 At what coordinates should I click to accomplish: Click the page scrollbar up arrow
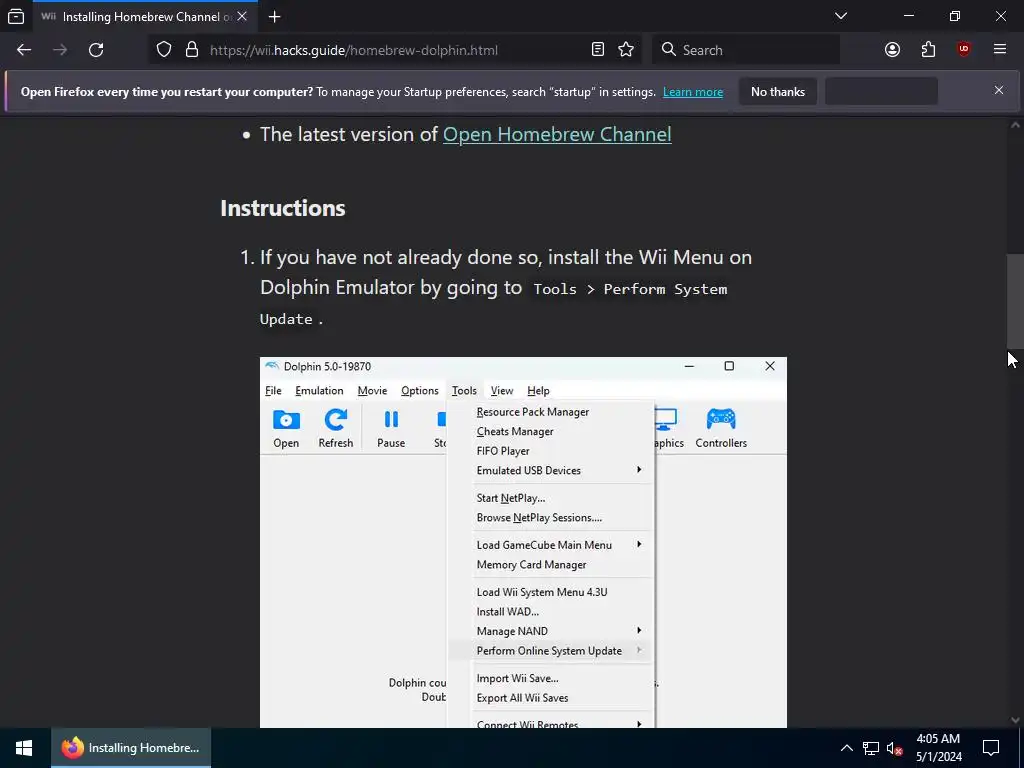coord(1015,125)
